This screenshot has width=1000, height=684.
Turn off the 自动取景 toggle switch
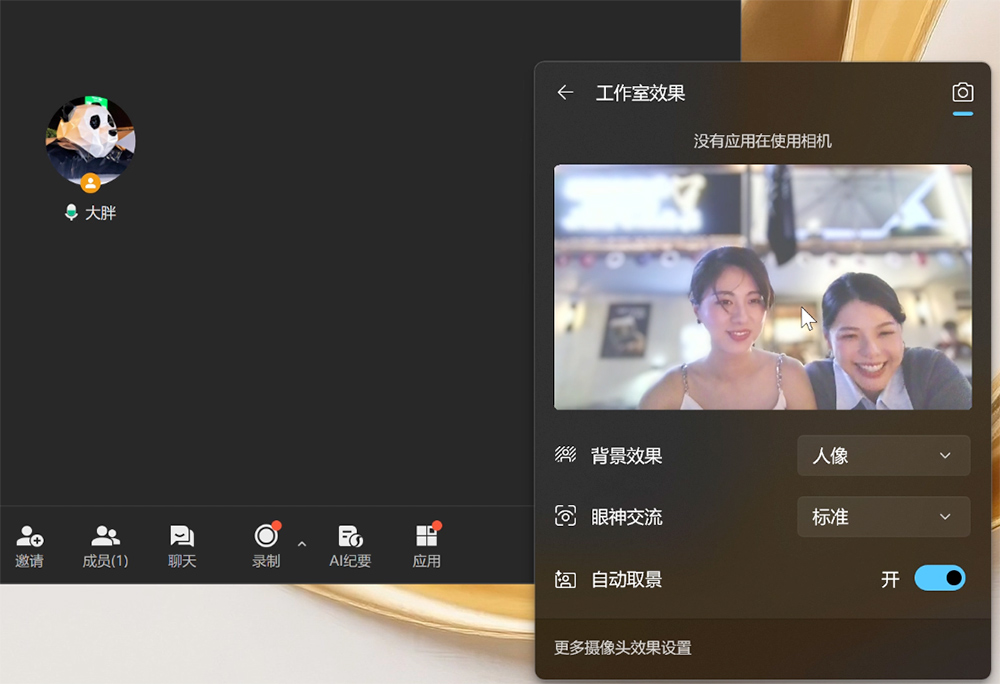(x=939, y=578)
